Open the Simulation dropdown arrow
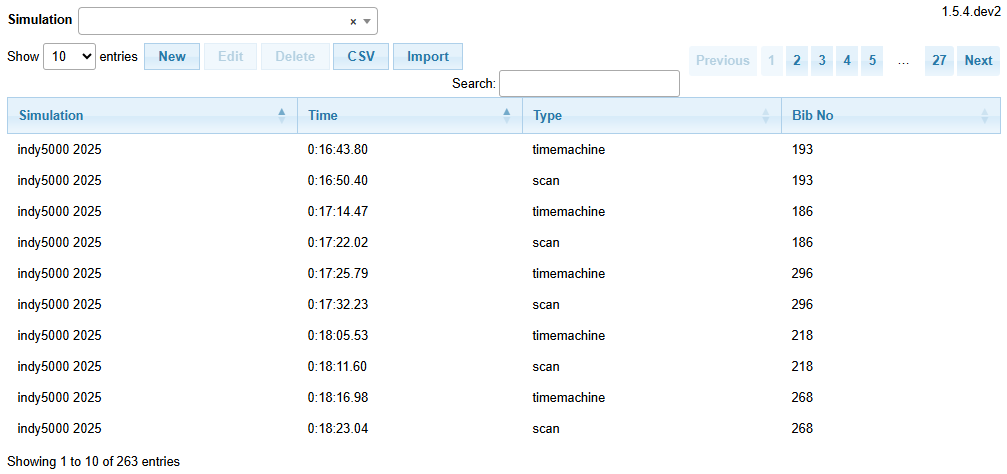 367,21
